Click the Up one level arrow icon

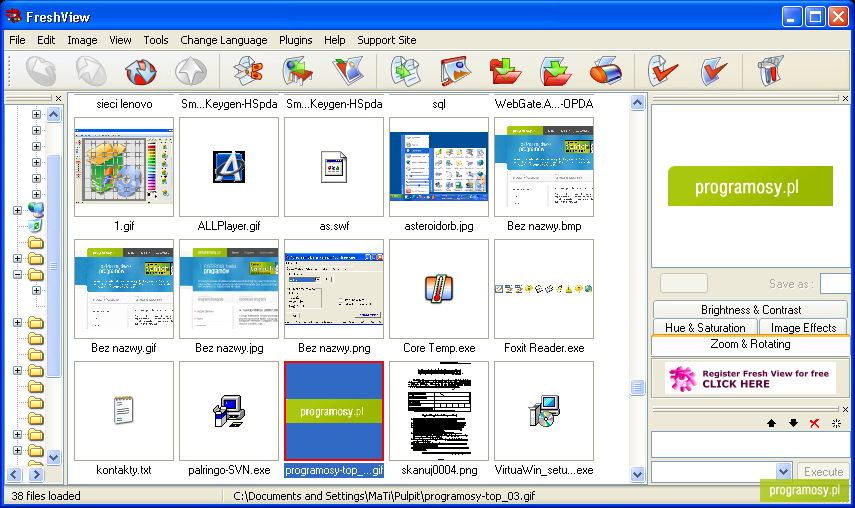click(191, 71)
